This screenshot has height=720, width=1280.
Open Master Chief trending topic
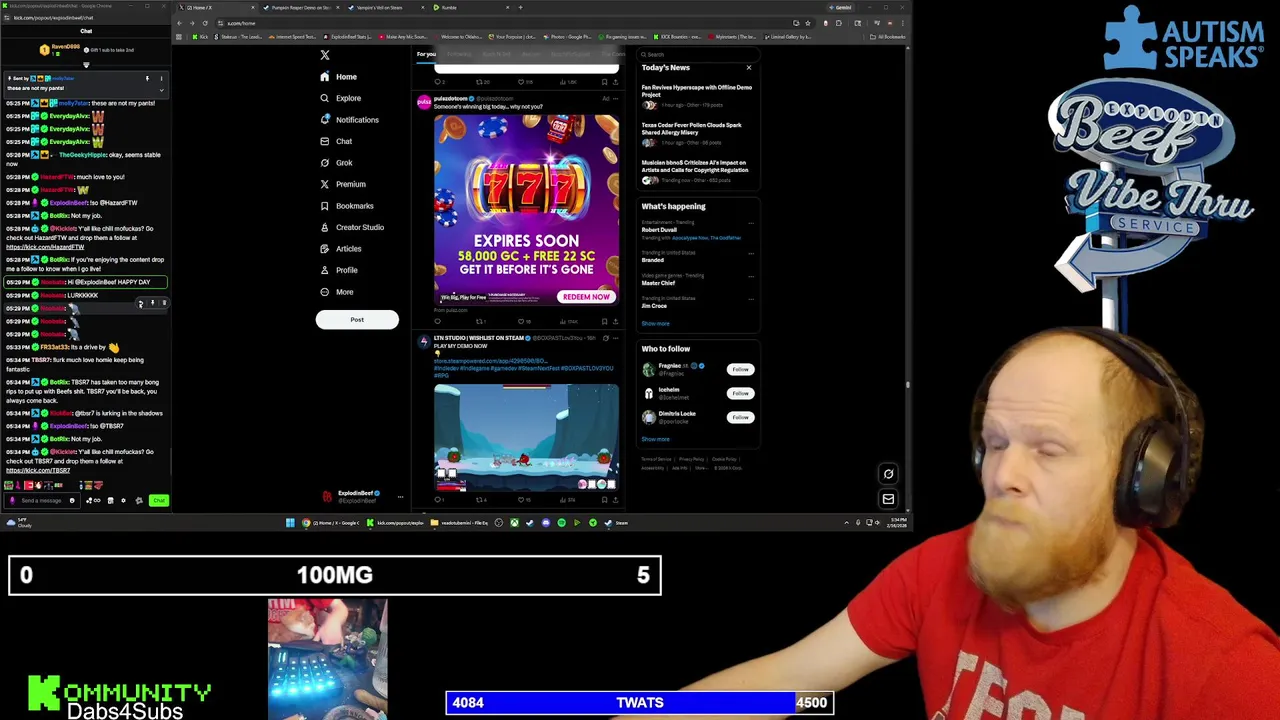pyautogui.click(x=658, y=283)
